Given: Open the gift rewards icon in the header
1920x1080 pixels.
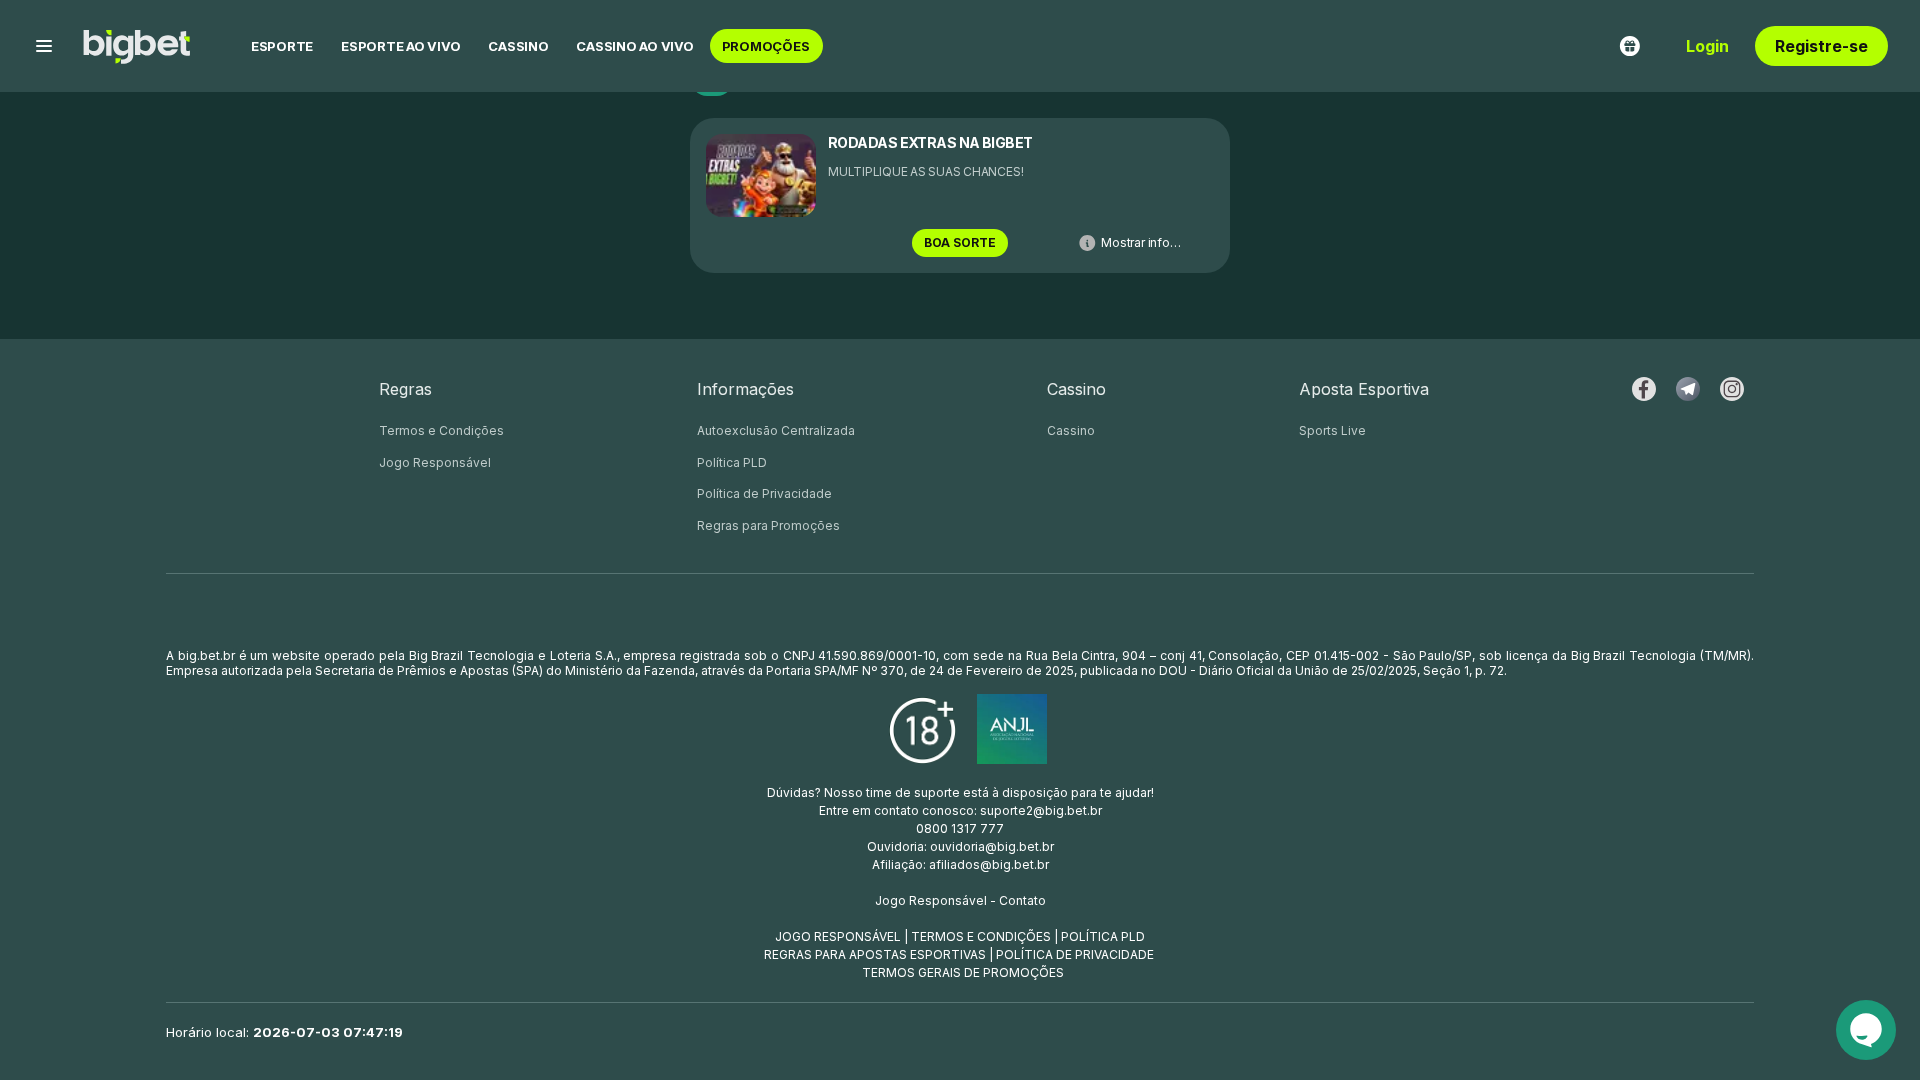Looking at the screenshot, I should [1630, 46].
